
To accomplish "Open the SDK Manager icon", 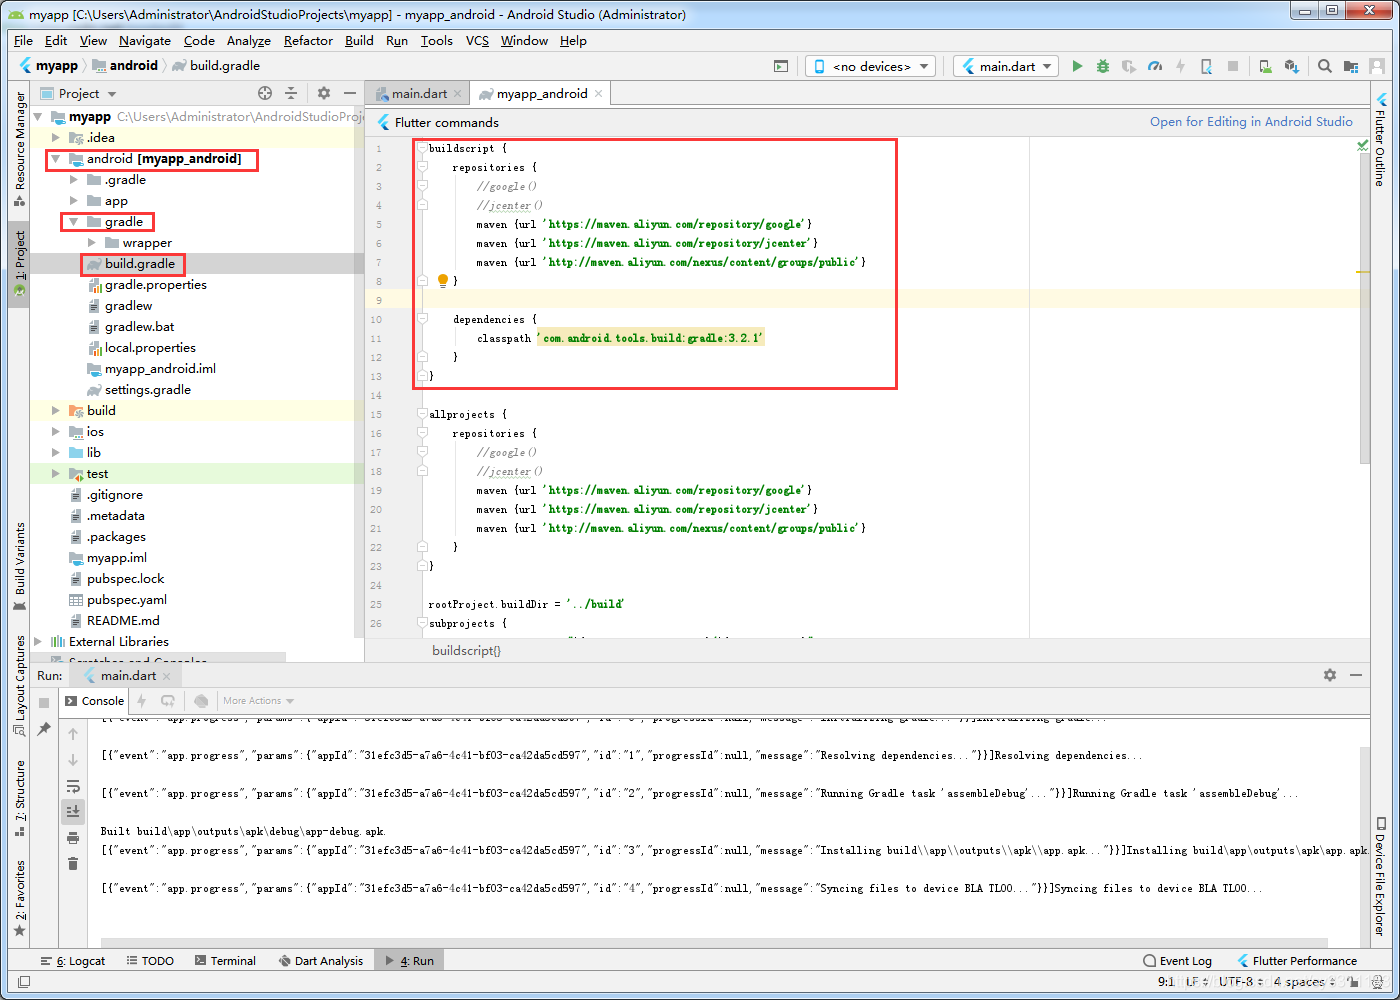I will point(1291,66).
